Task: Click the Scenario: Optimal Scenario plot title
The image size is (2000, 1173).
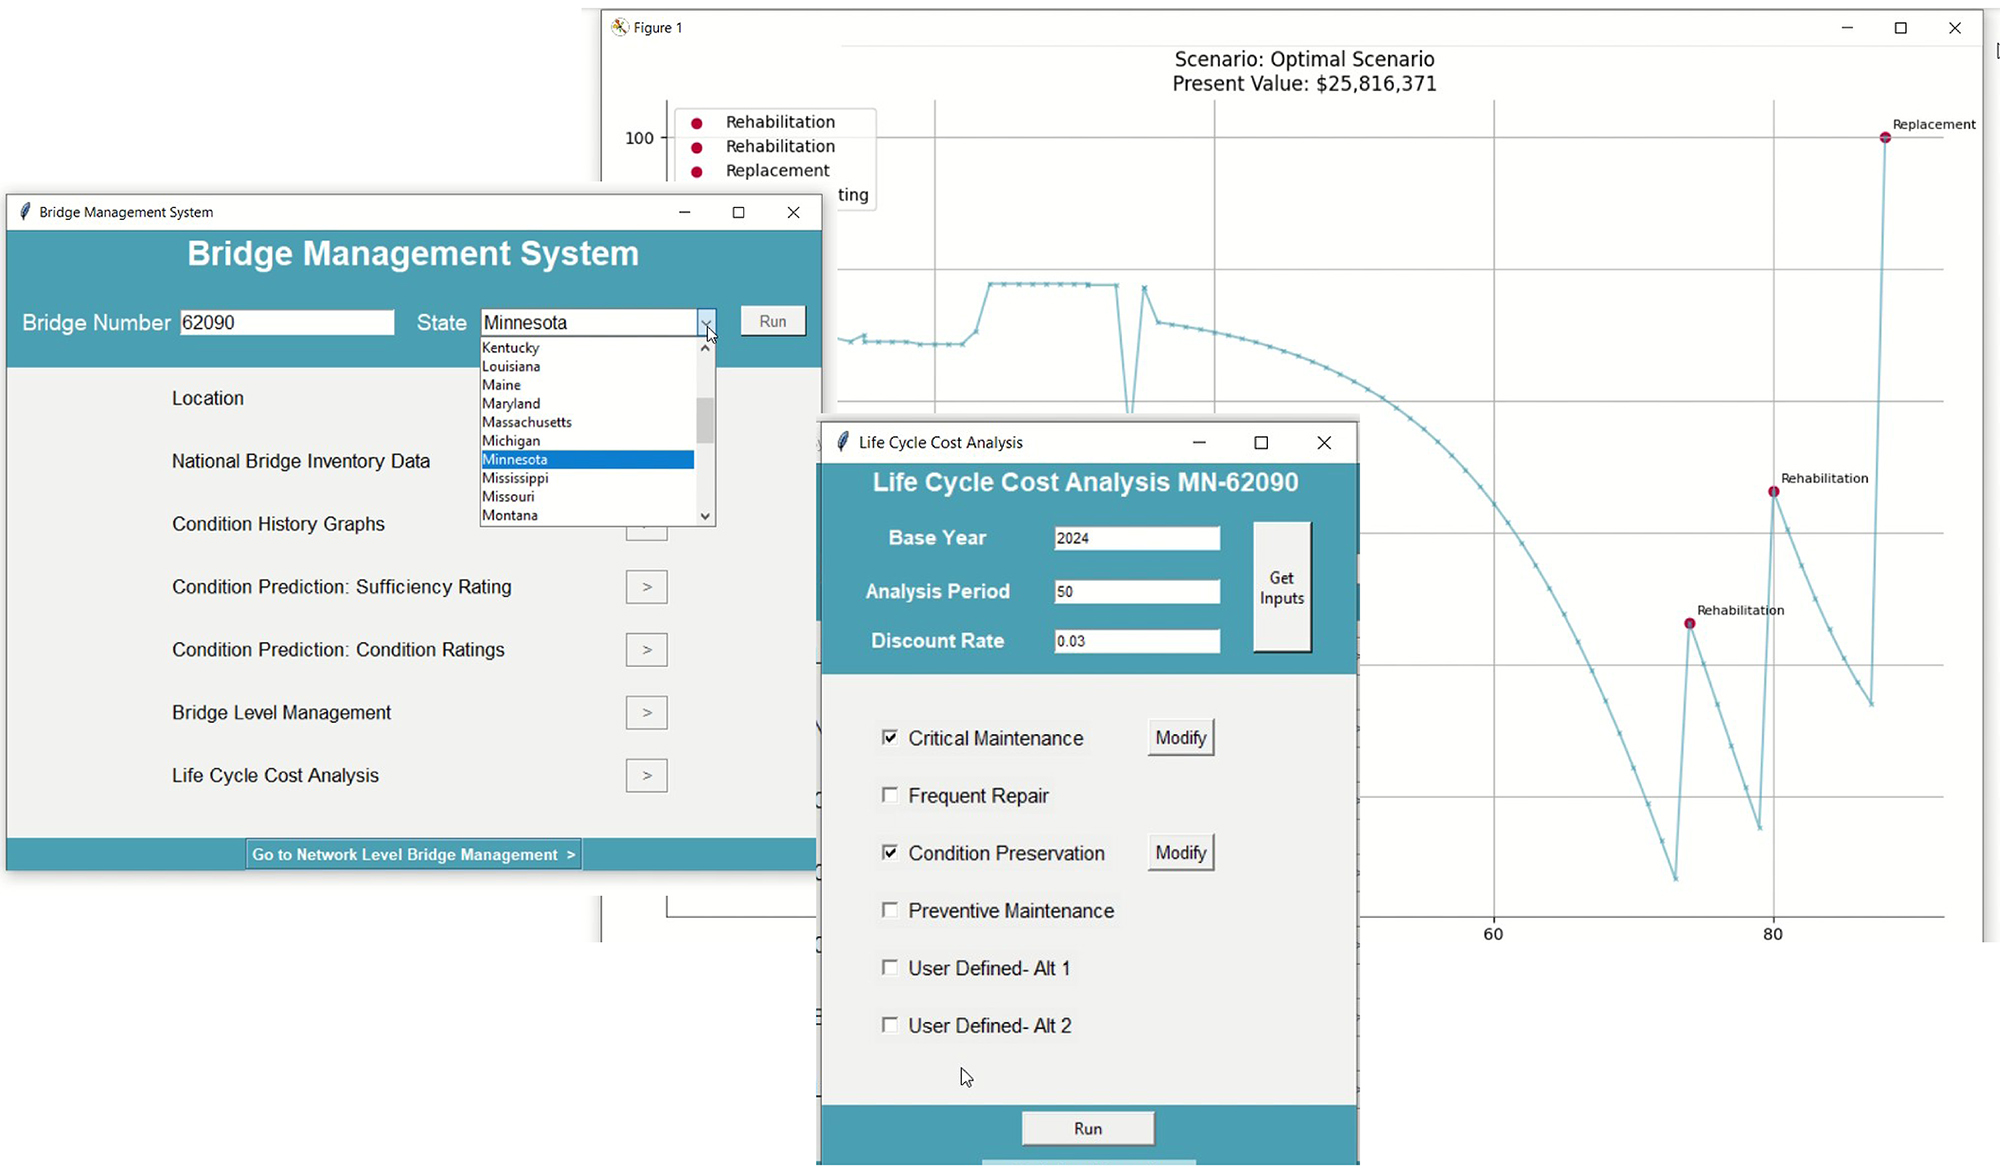Action: (x=1304, y=59)
